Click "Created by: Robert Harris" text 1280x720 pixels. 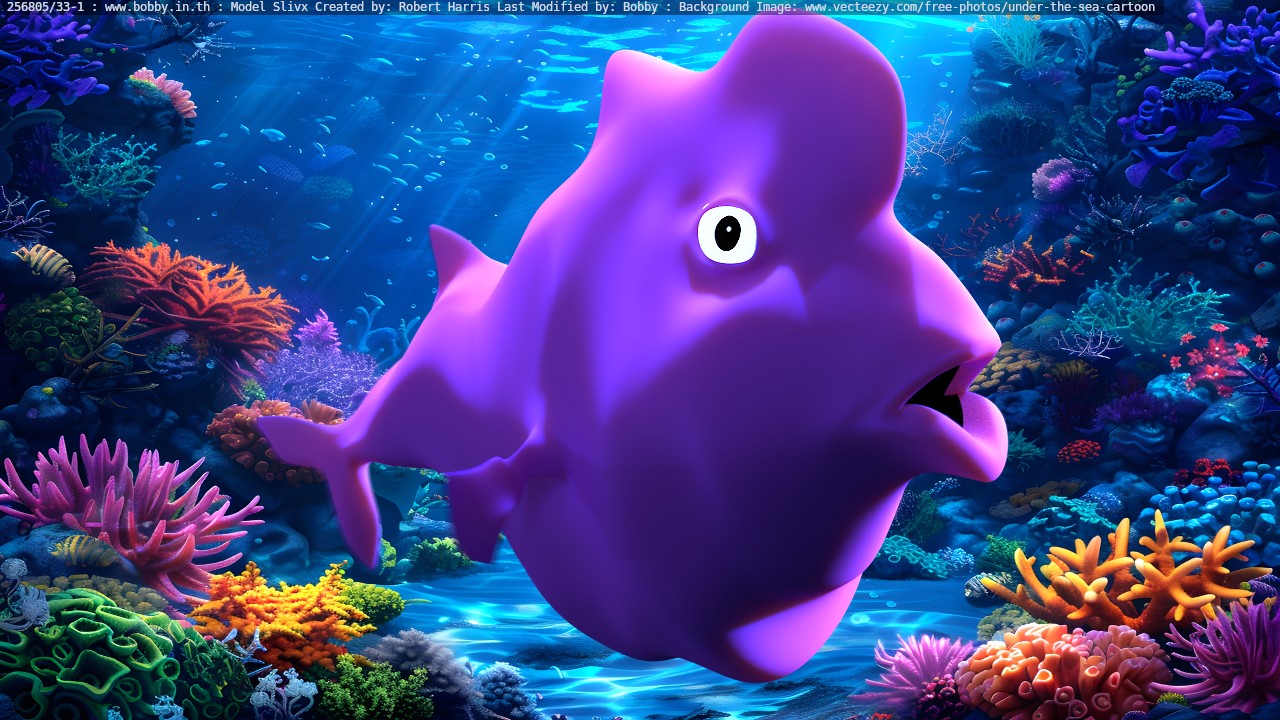402,7
